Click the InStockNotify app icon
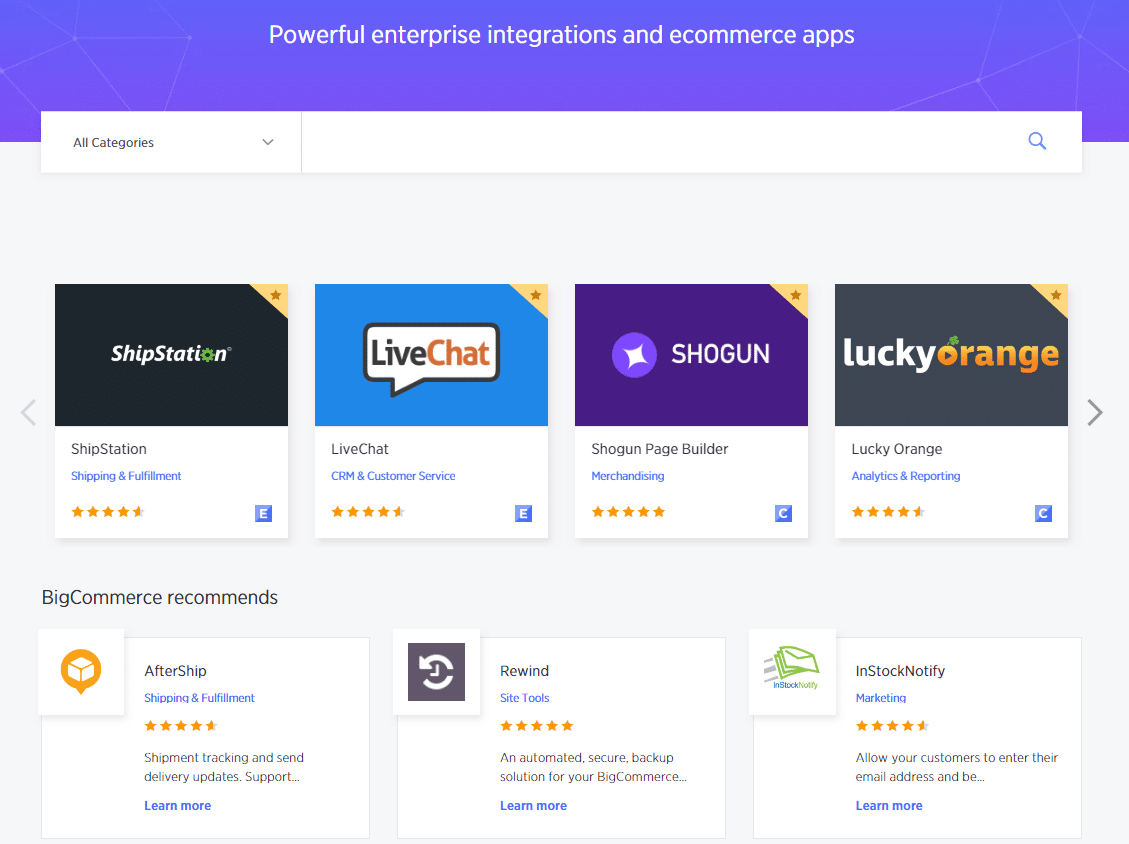 click(791, 672)
